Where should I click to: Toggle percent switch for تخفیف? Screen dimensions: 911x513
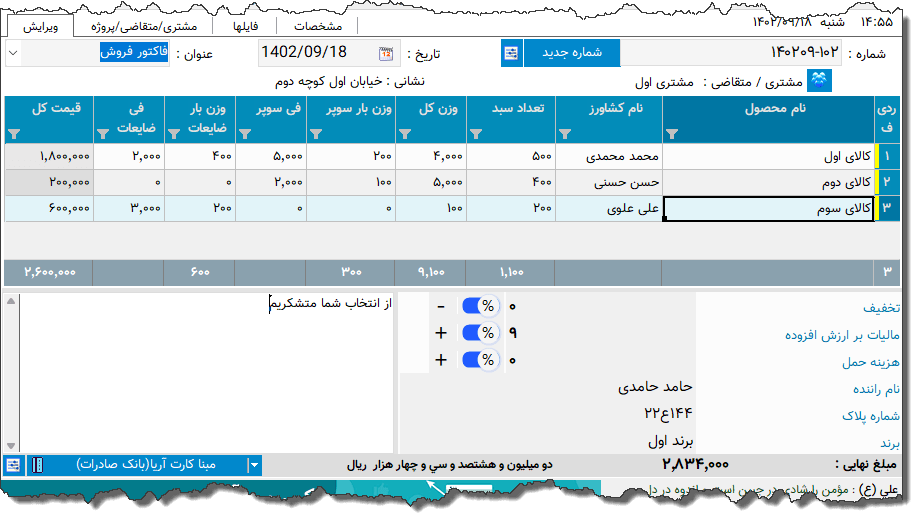(x=480, y=306)
